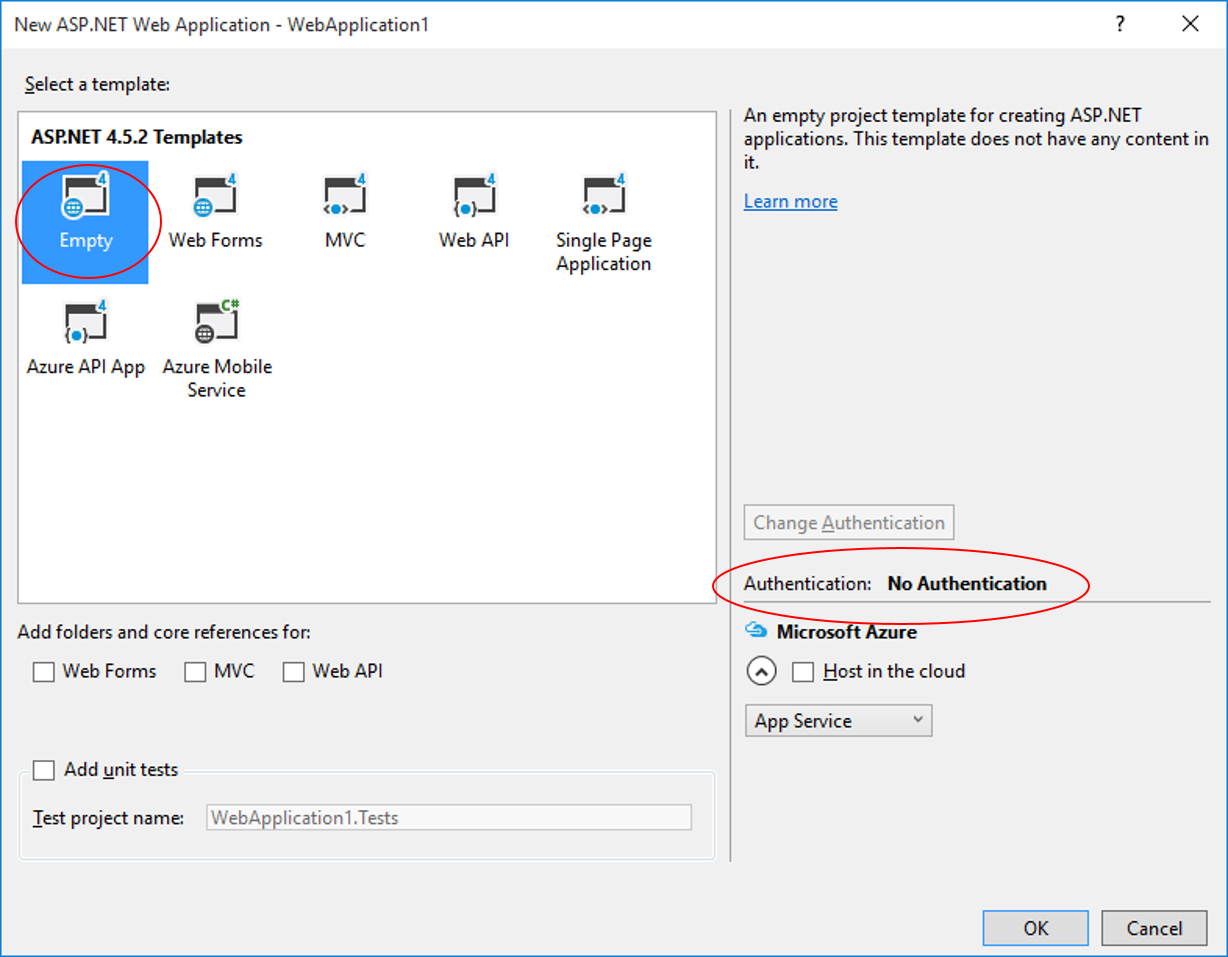Open the Learn more link

click(x=790, y=201)
